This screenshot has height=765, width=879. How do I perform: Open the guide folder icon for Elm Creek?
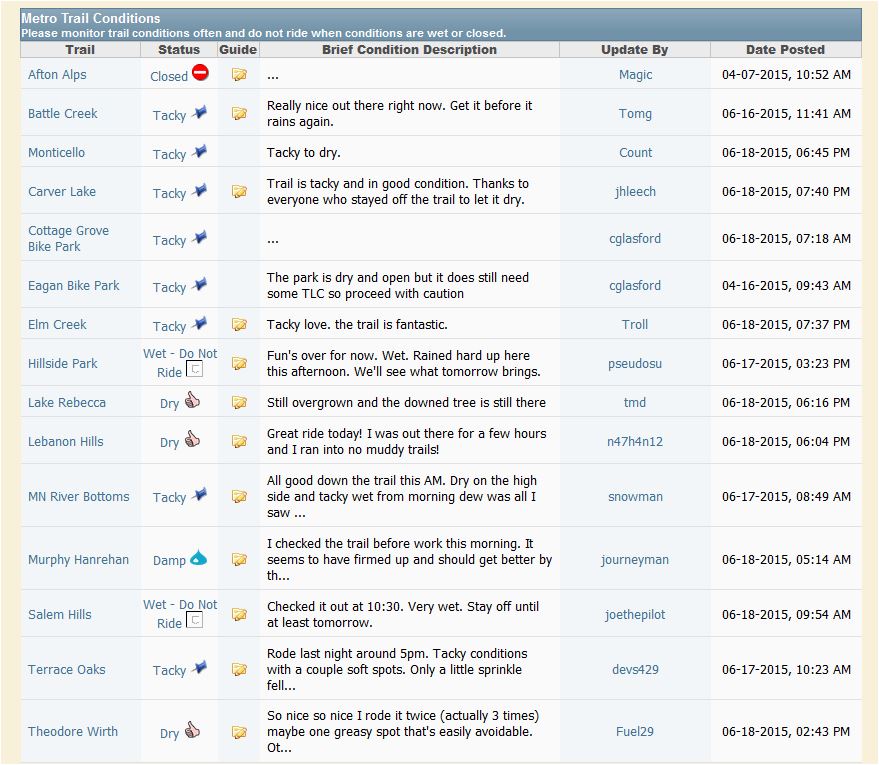[x=239, y=324]
